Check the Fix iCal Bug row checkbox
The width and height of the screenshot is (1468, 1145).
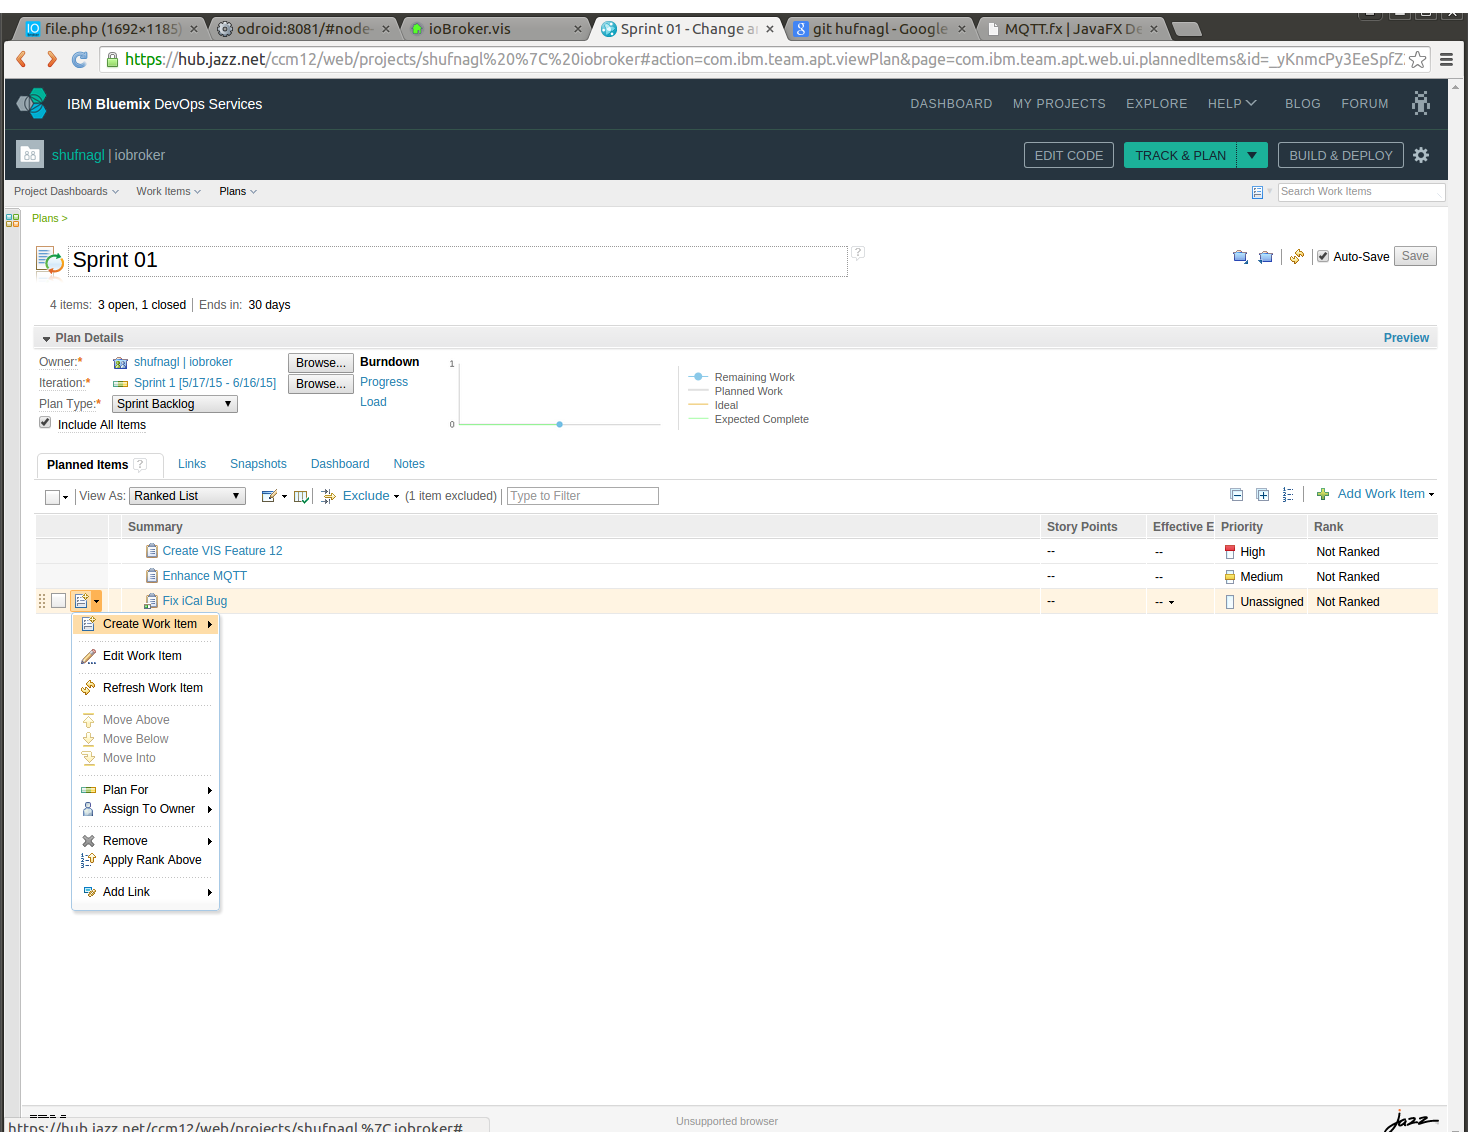coord(59,601)
